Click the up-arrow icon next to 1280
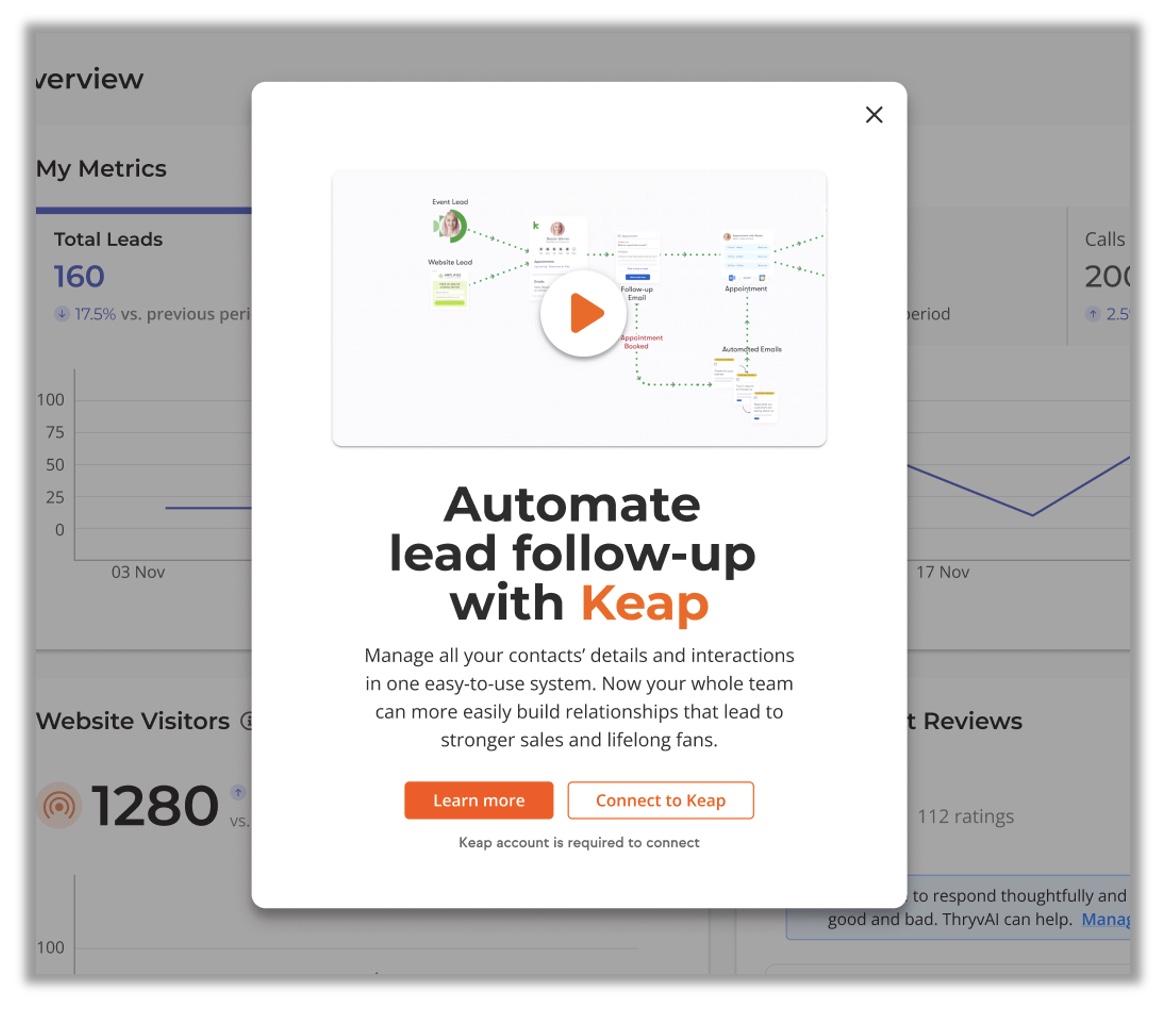The image size is (1162, 1010). tap(238, 792)
